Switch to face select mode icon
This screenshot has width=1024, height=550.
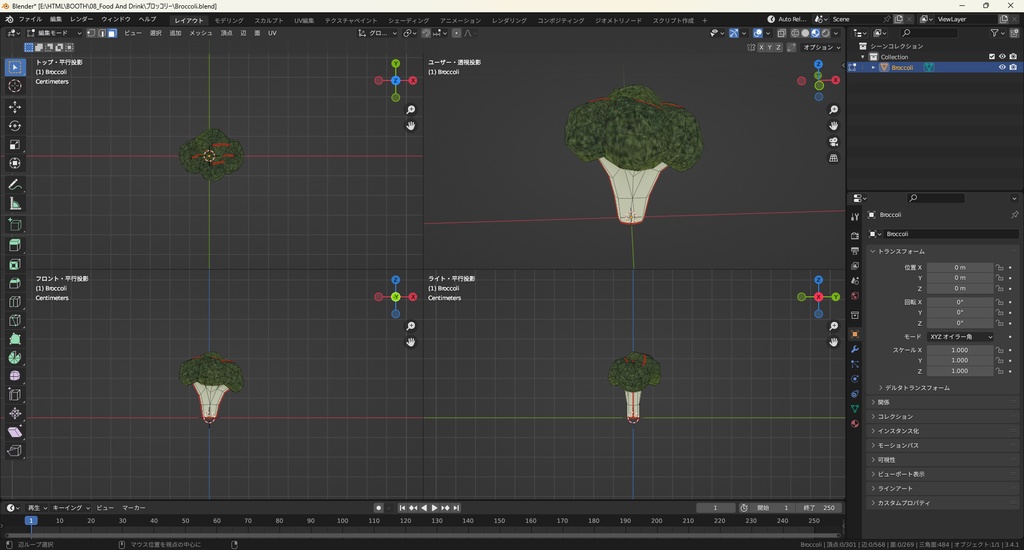pyautogui.click(x=112, y=33)
